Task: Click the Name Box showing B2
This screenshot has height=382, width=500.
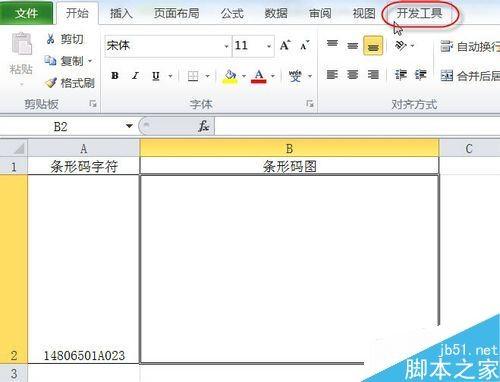Action: [62, 127]
